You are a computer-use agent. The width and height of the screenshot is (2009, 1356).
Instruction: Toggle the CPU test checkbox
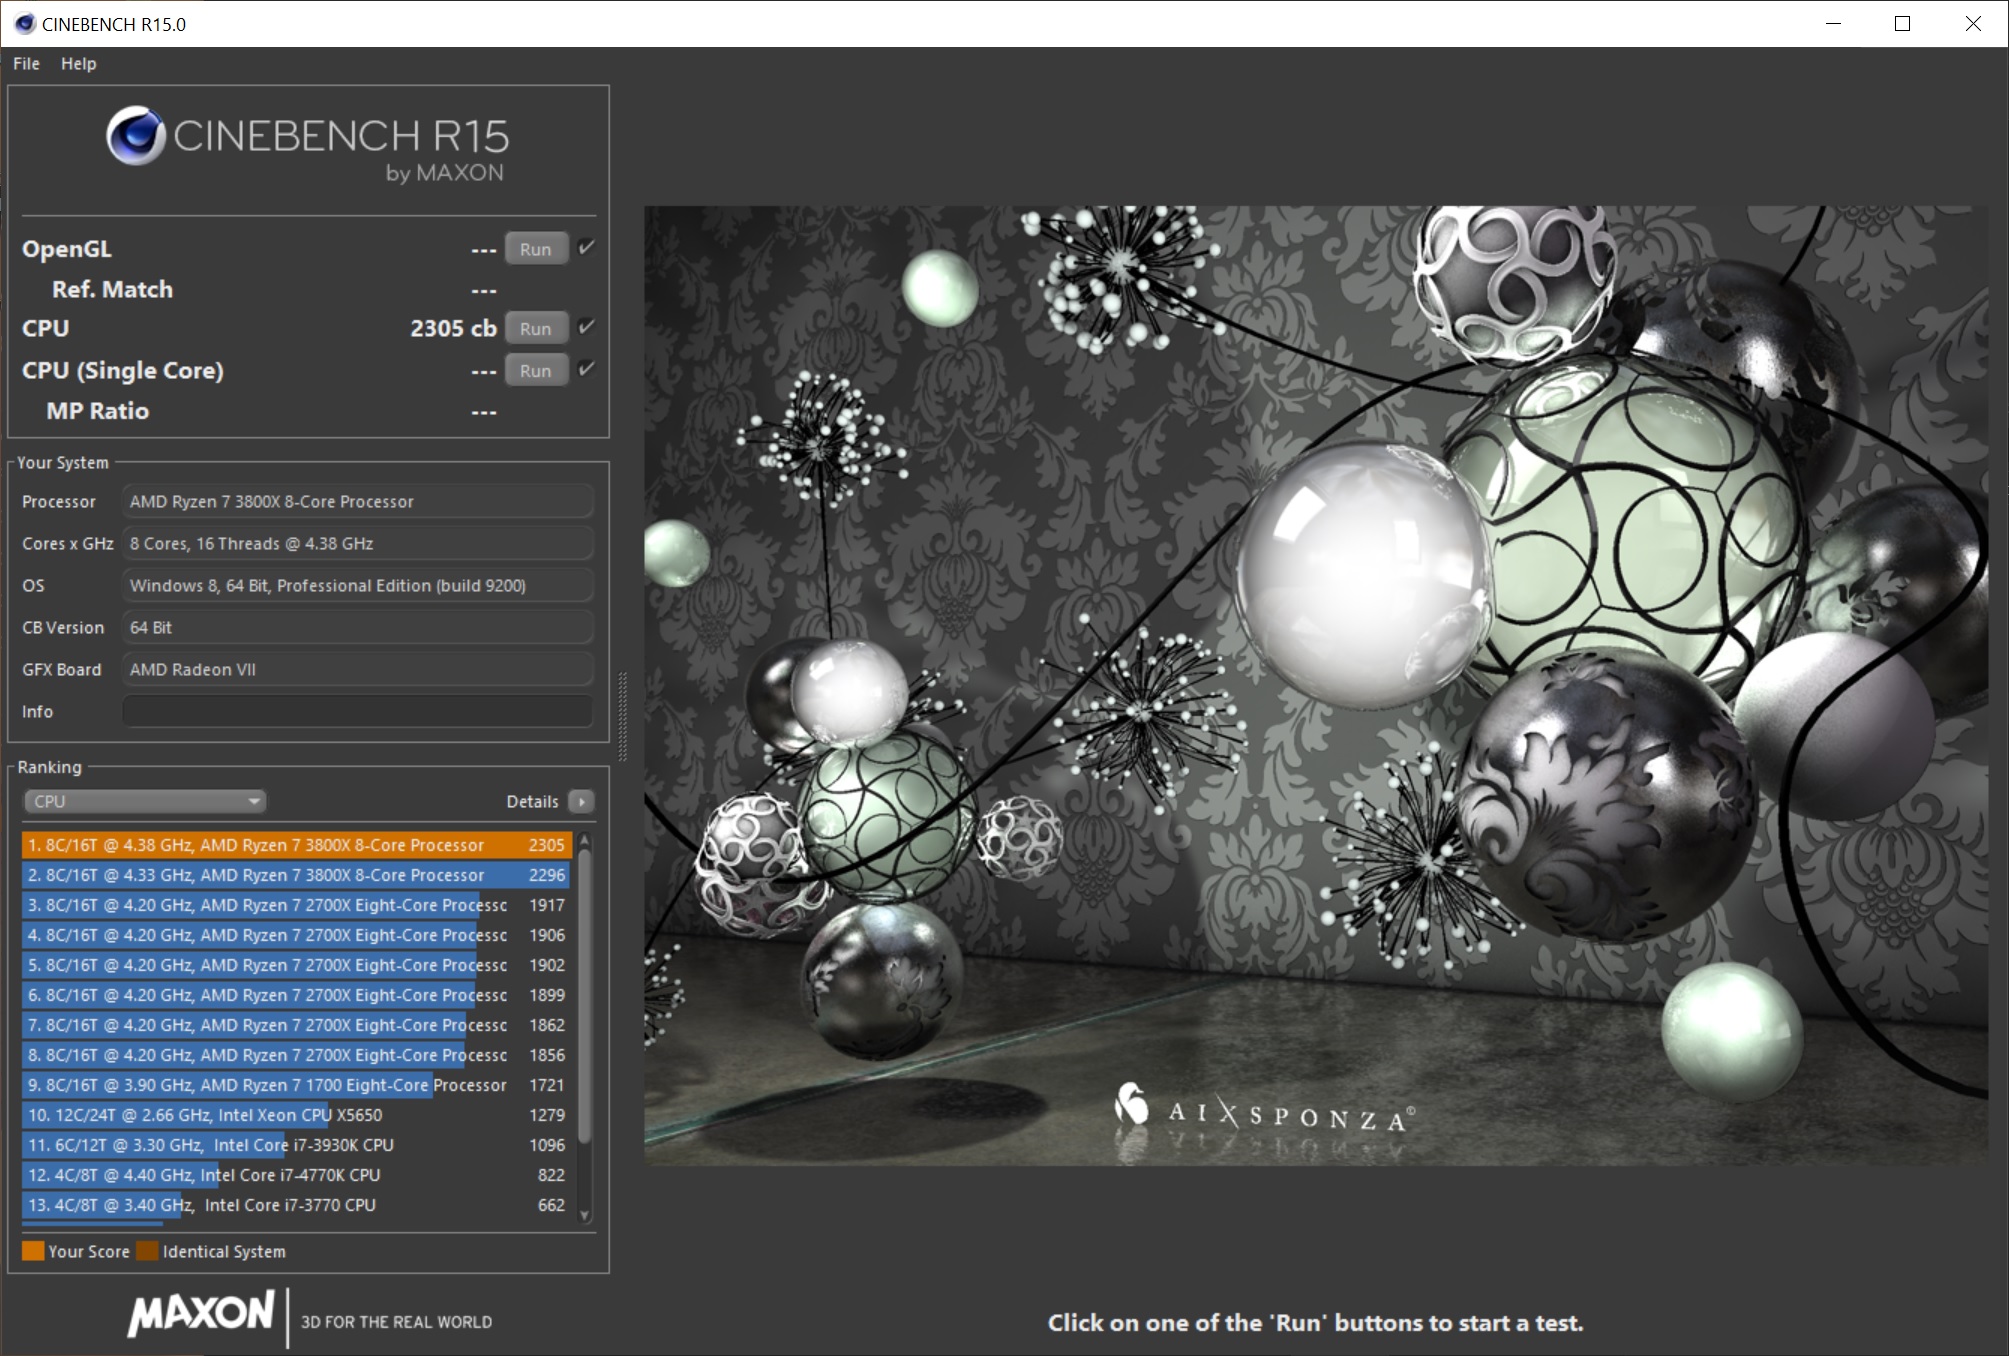coord(587,326)
